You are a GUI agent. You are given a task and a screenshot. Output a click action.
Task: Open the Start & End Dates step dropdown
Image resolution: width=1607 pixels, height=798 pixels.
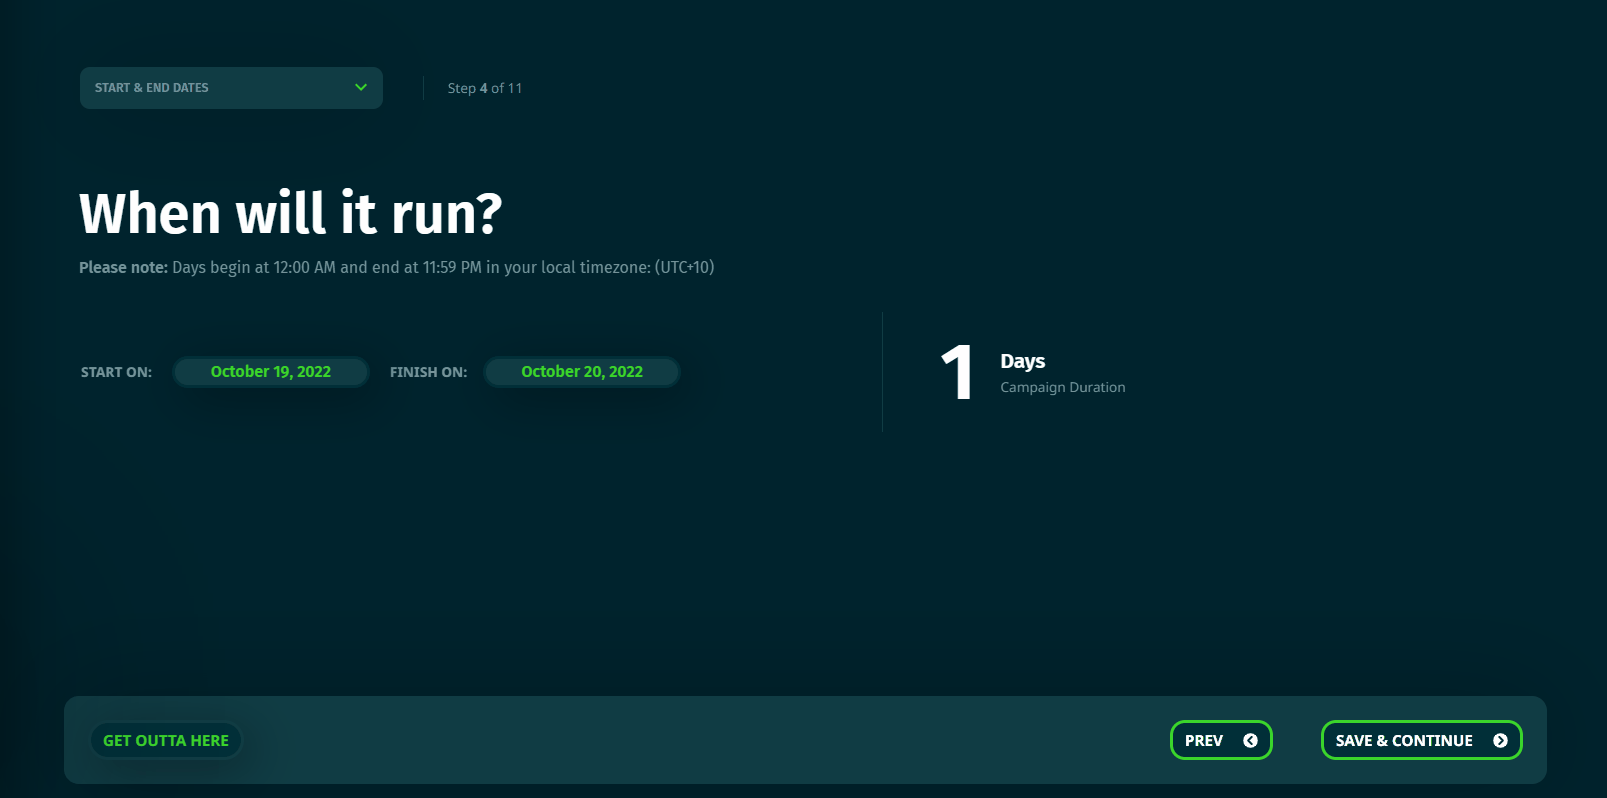click(231, 88)
